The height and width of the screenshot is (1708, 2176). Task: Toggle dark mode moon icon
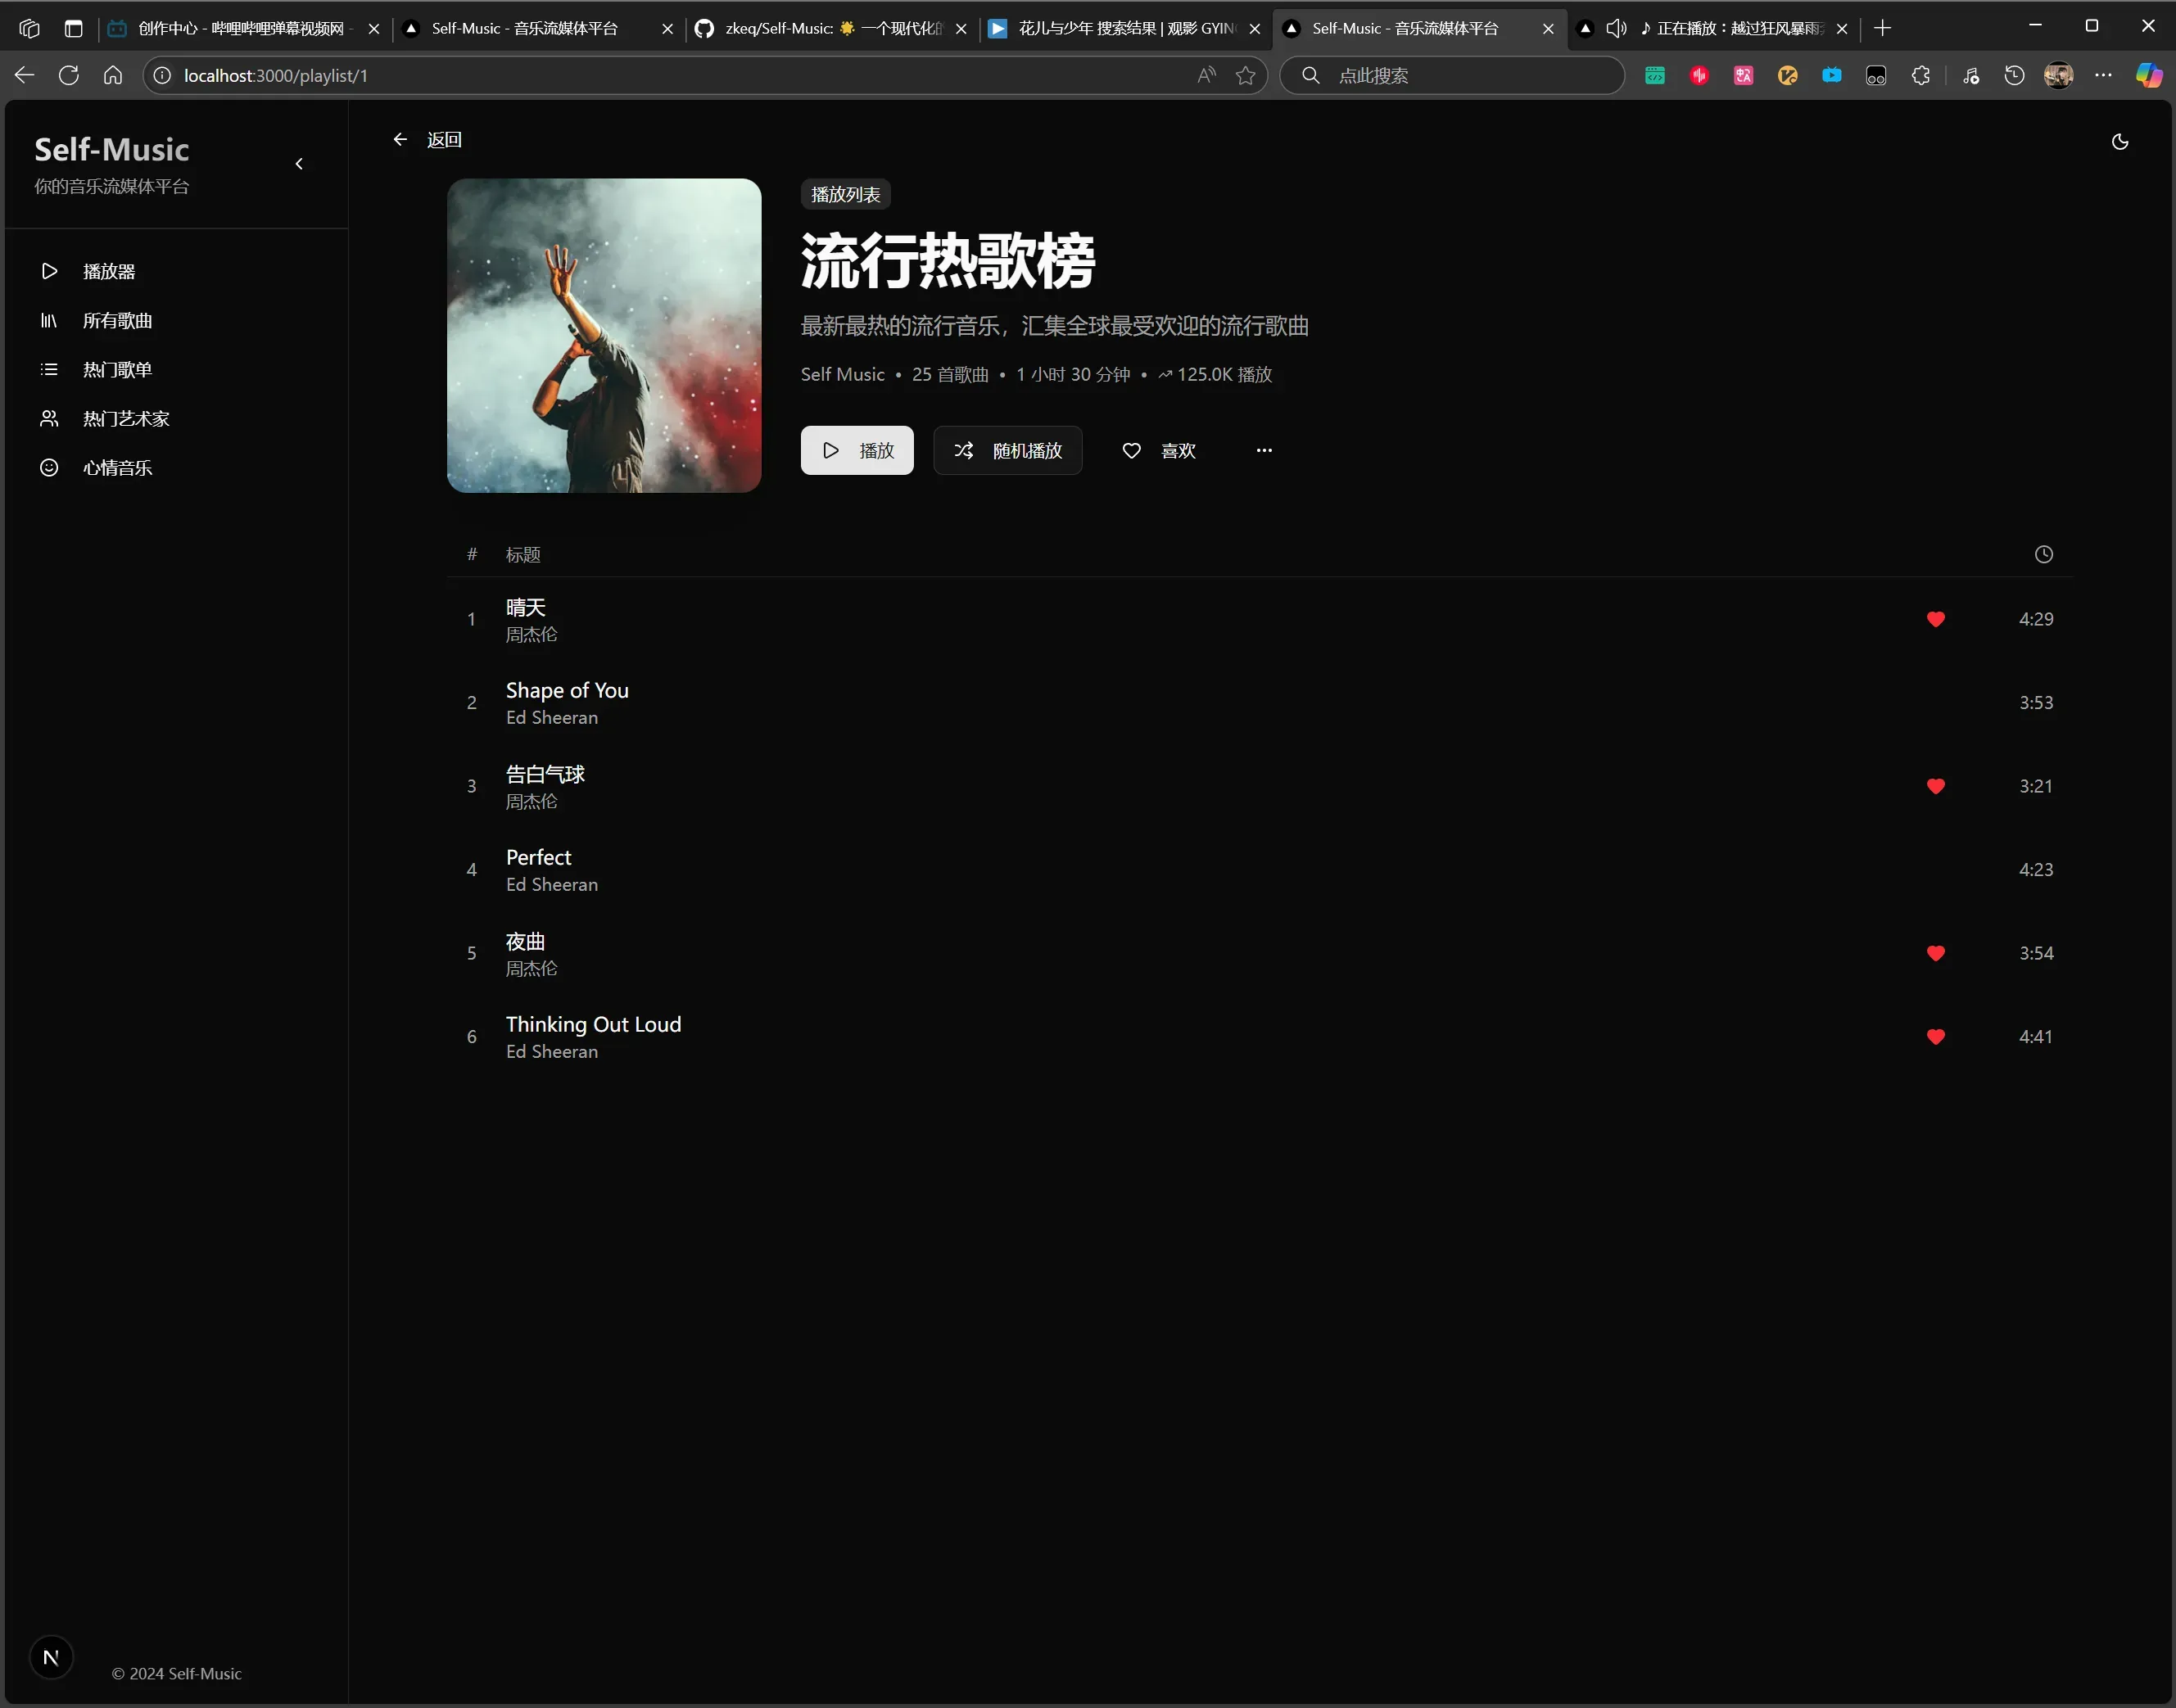[2119, 142]
